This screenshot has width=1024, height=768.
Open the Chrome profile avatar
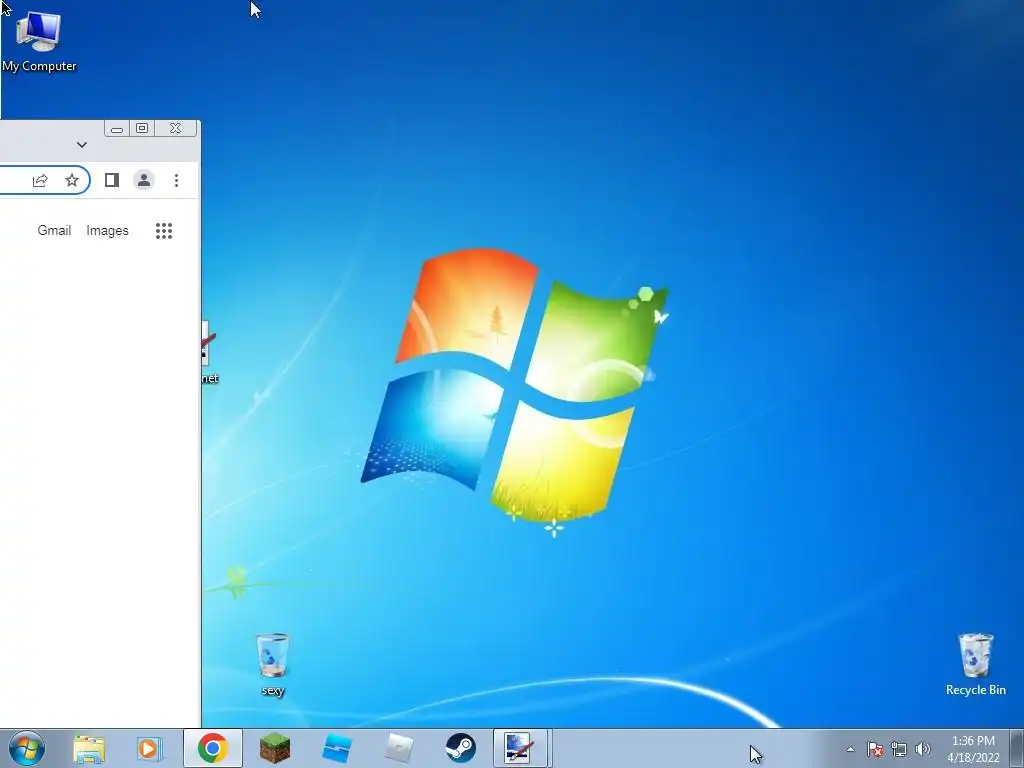[x=144, y=180]
